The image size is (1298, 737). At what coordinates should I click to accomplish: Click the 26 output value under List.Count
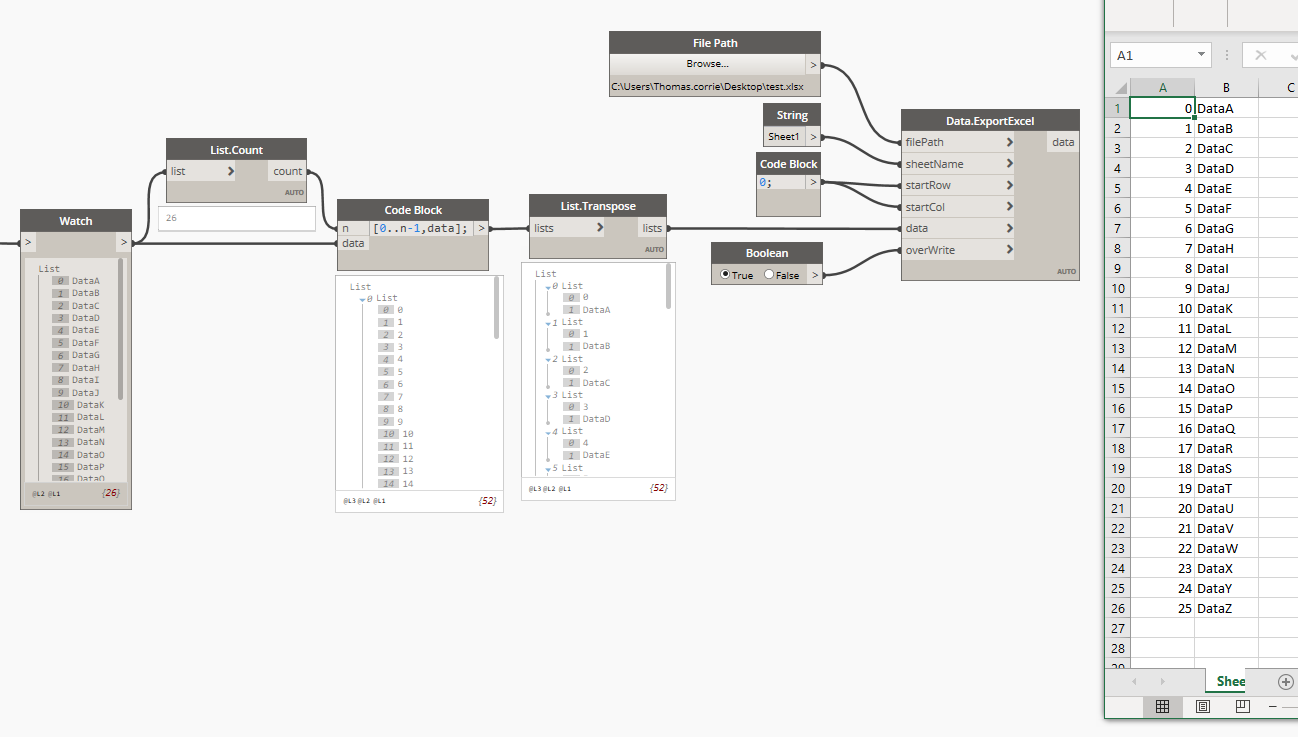(x=236, y=218)
